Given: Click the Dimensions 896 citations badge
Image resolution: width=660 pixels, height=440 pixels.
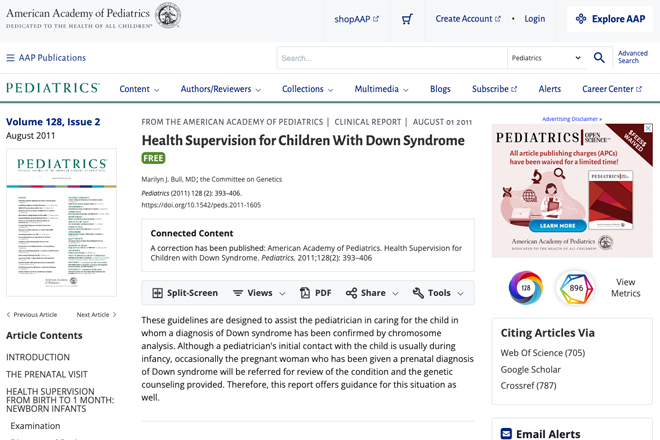Looking at the screenshot, I should click(x=576, y=288).
